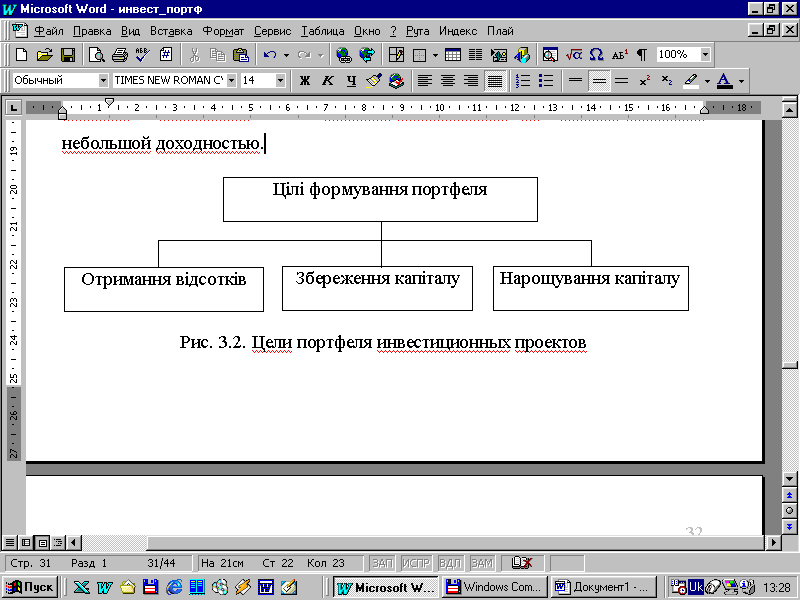The image size is (800, 600).
Task: Open Select Browse Object round button
Action: pos(789,511)
